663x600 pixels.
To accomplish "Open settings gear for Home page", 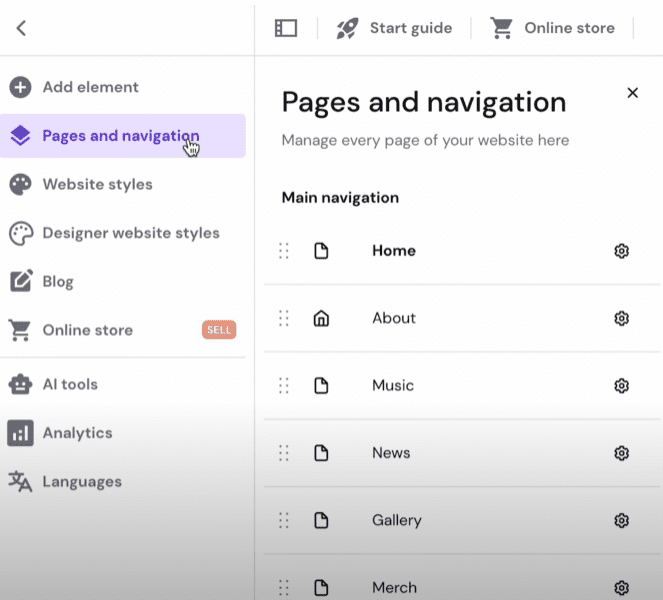I will [x=621, y=251].
